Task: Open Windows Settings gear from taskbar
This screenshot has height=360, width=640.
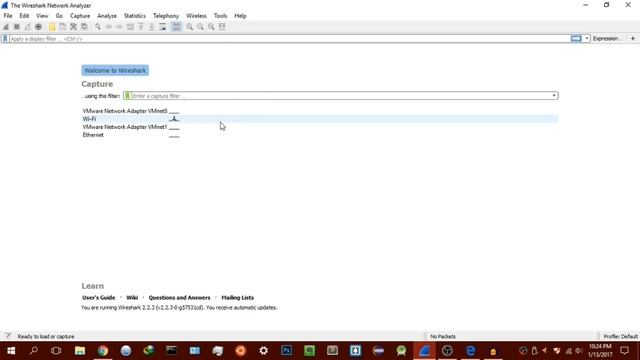Action: 264,351
